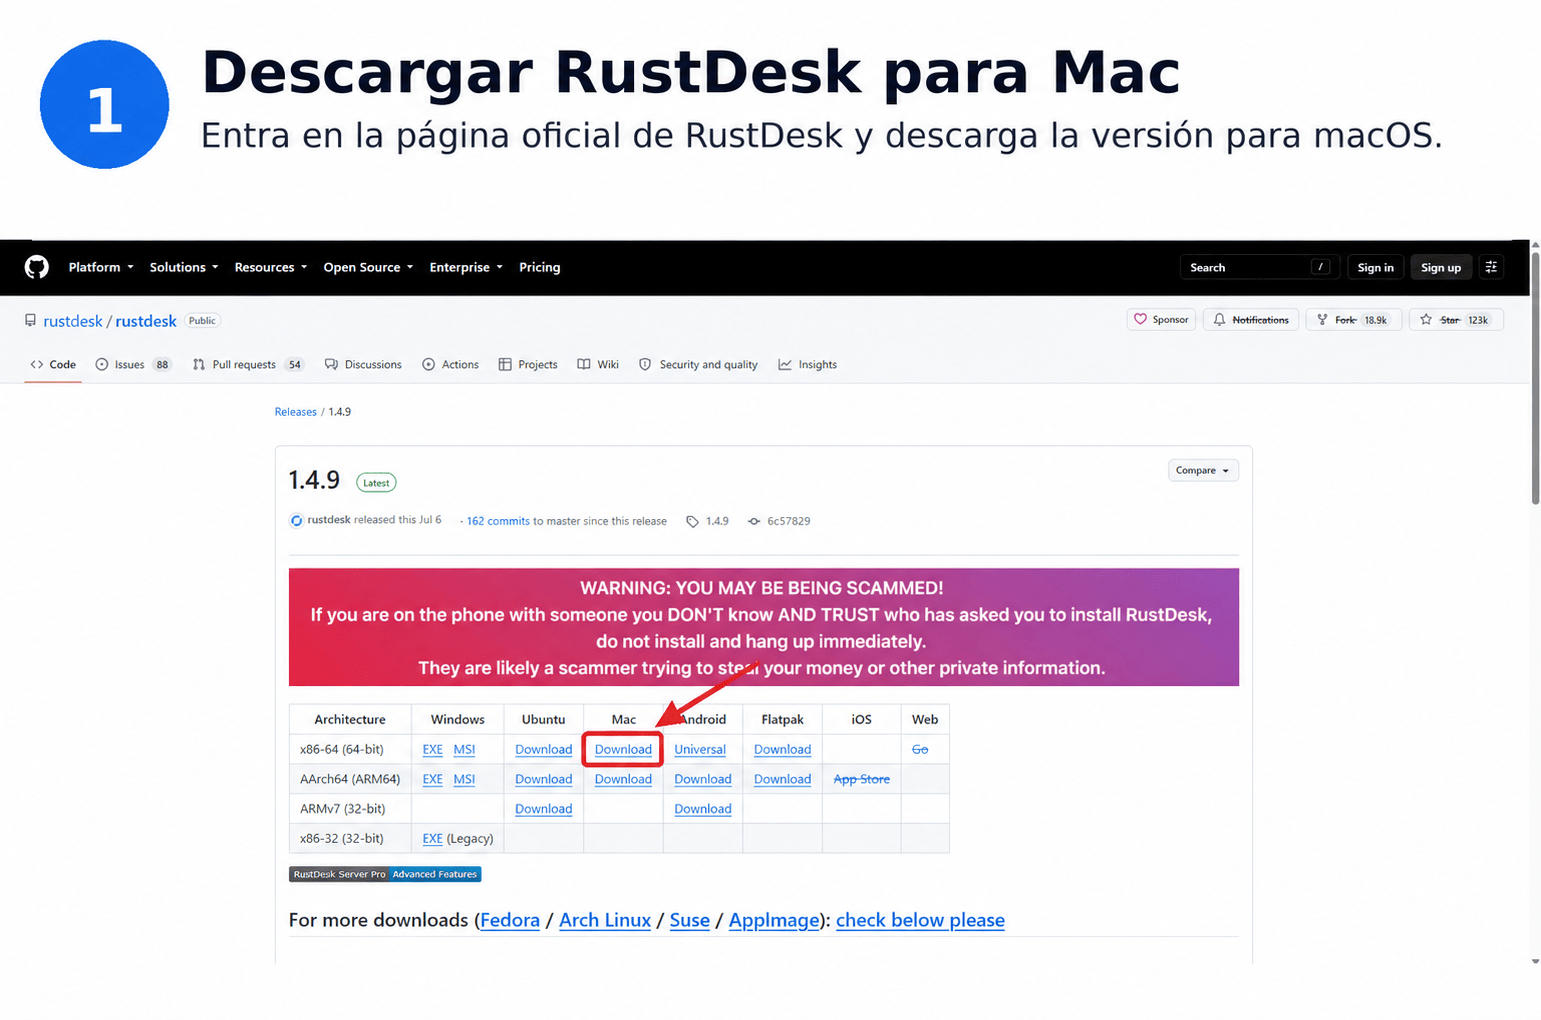Open the rustdesk author link under release title
1541x1020 pixels.
pyautogui.click(x=329, y=520)
